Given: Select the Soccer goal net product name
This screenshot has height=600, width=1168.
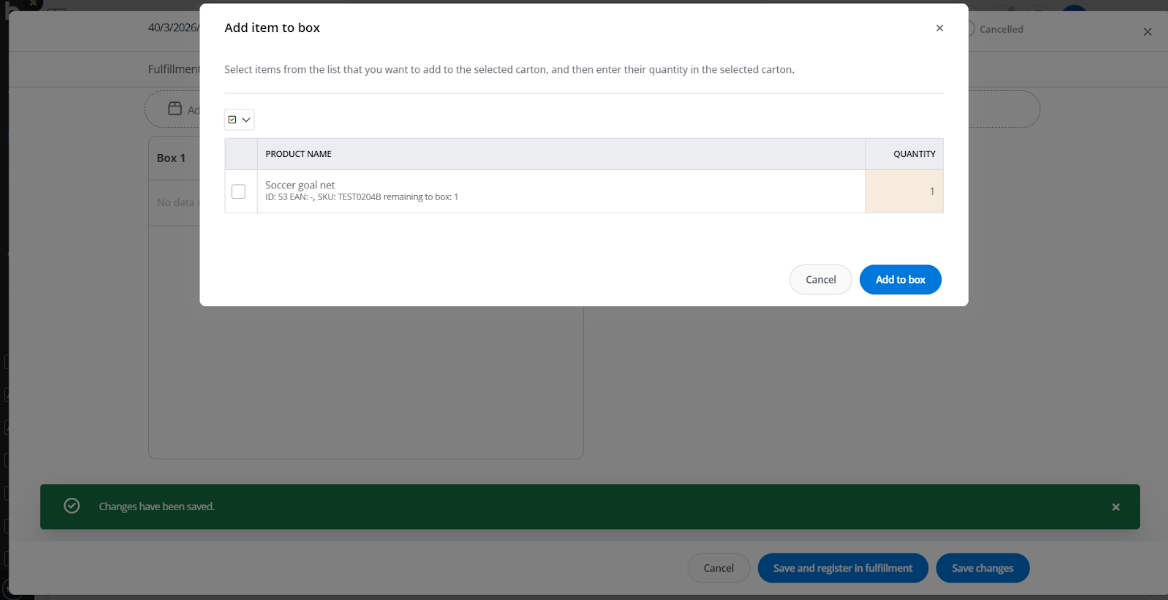Looking at the screenshot, I should 300,185.
